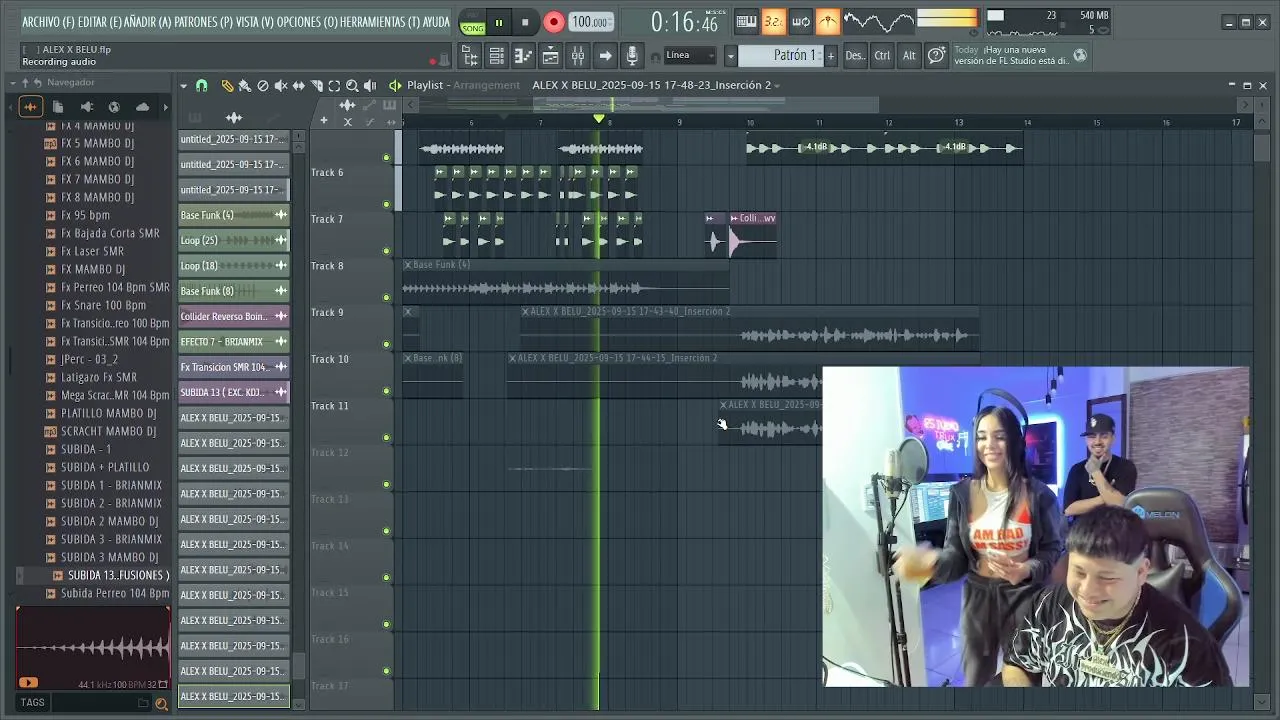Open the Playlist options menu arrow
This screenshot has height=720, width=1280.
(185, 86)
